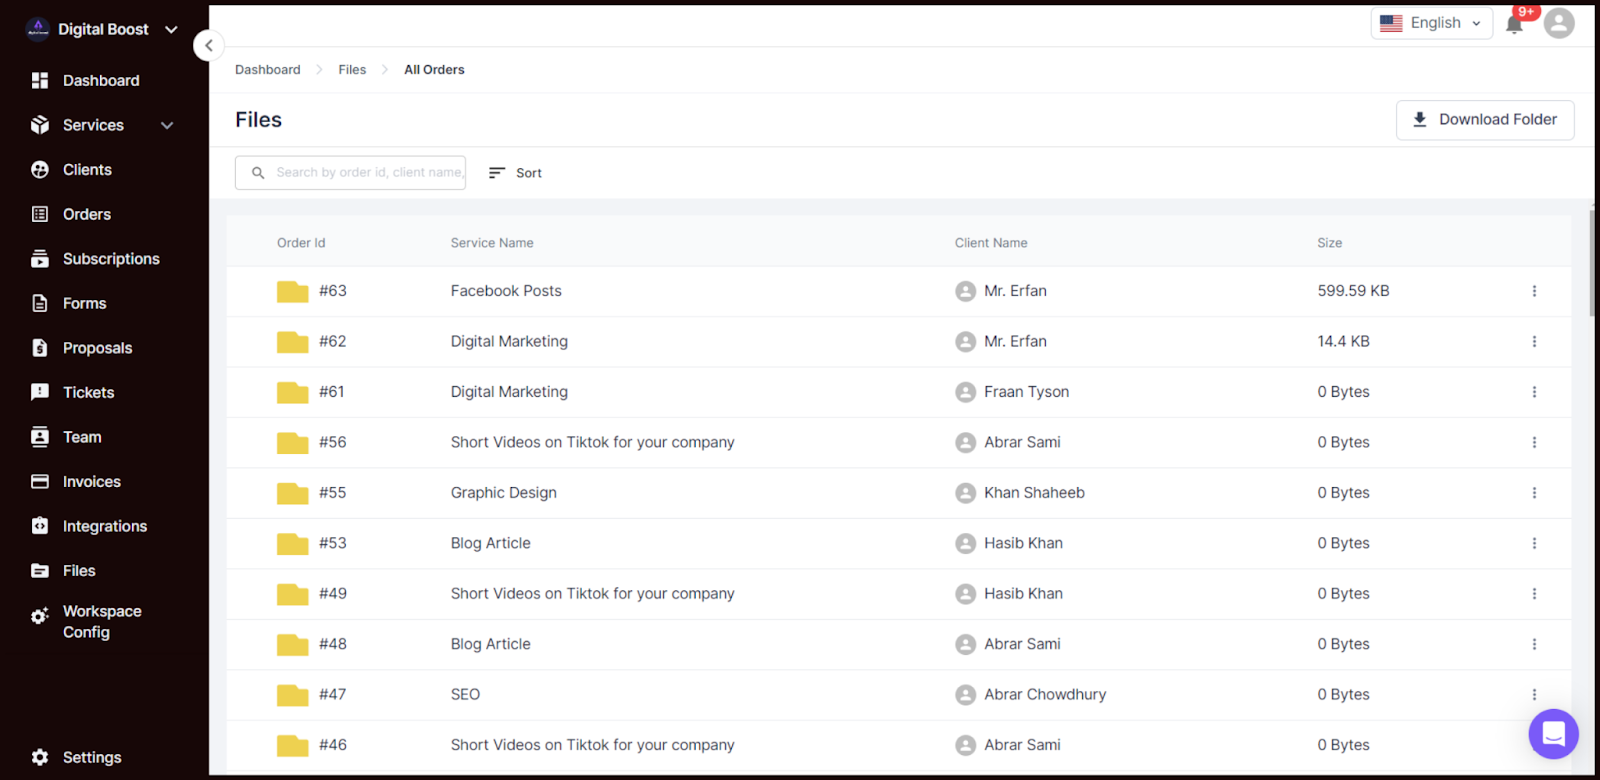1600x780 pixels.
Task: Focus the order search field
Action: (350, 172)
